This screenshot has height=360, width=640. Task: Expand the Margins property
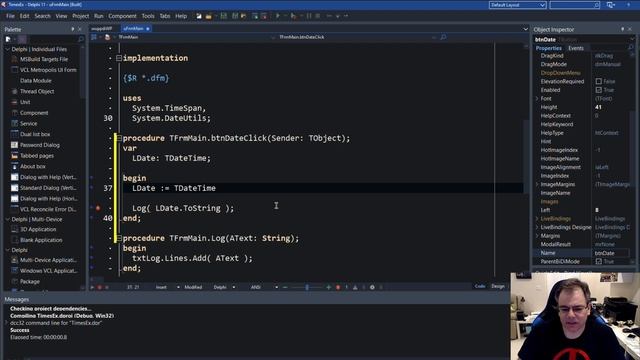pyautogui.click(x=537, y=236)
